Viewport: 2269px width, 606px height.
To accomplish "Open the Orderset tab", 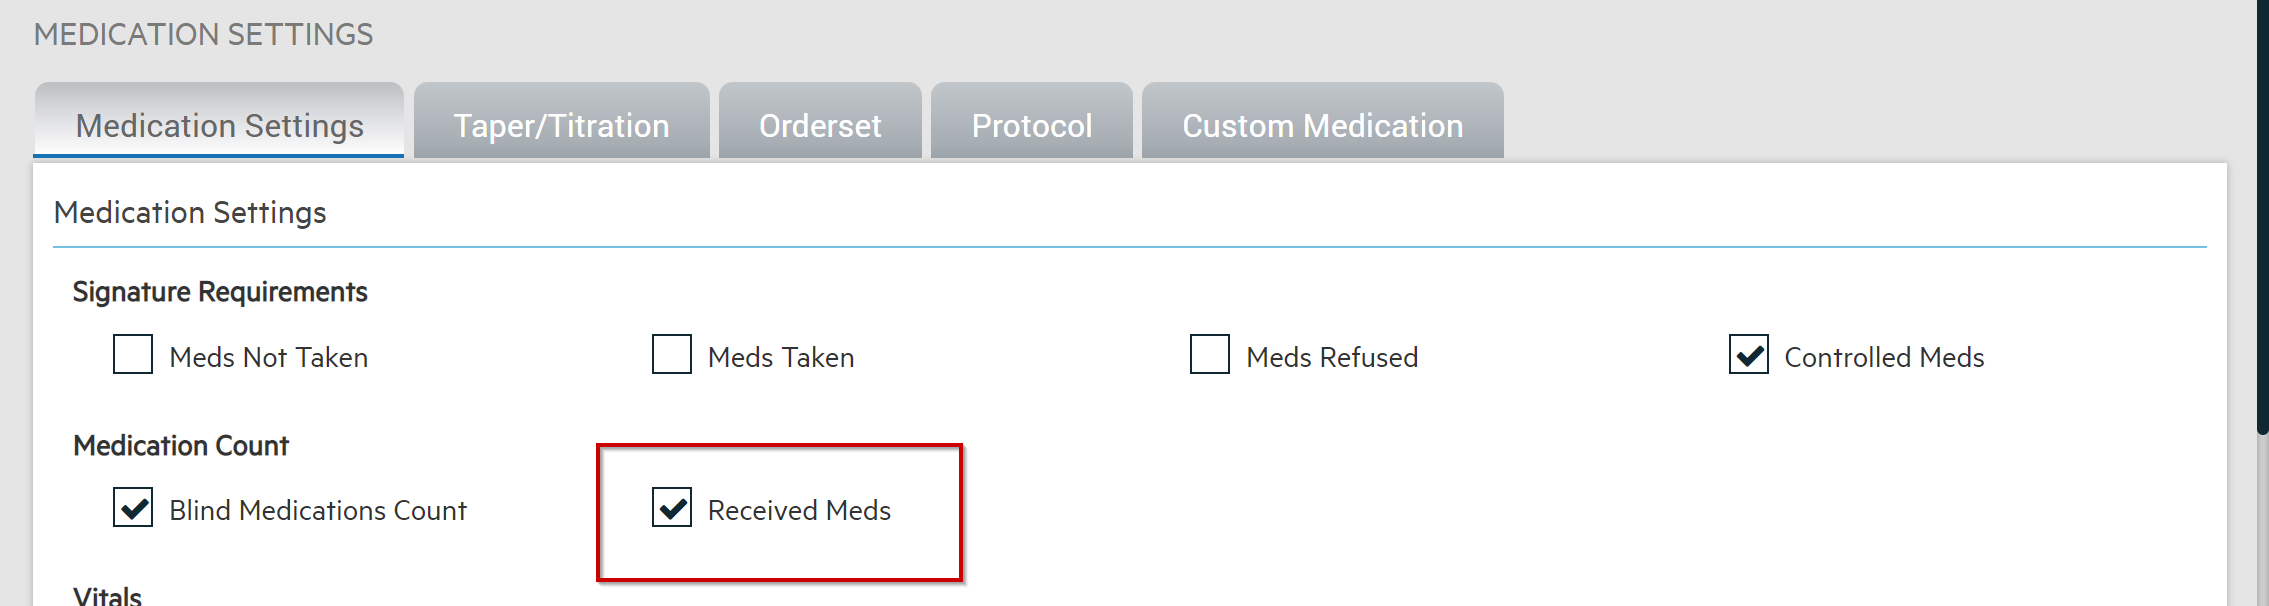I will [820, 124].
